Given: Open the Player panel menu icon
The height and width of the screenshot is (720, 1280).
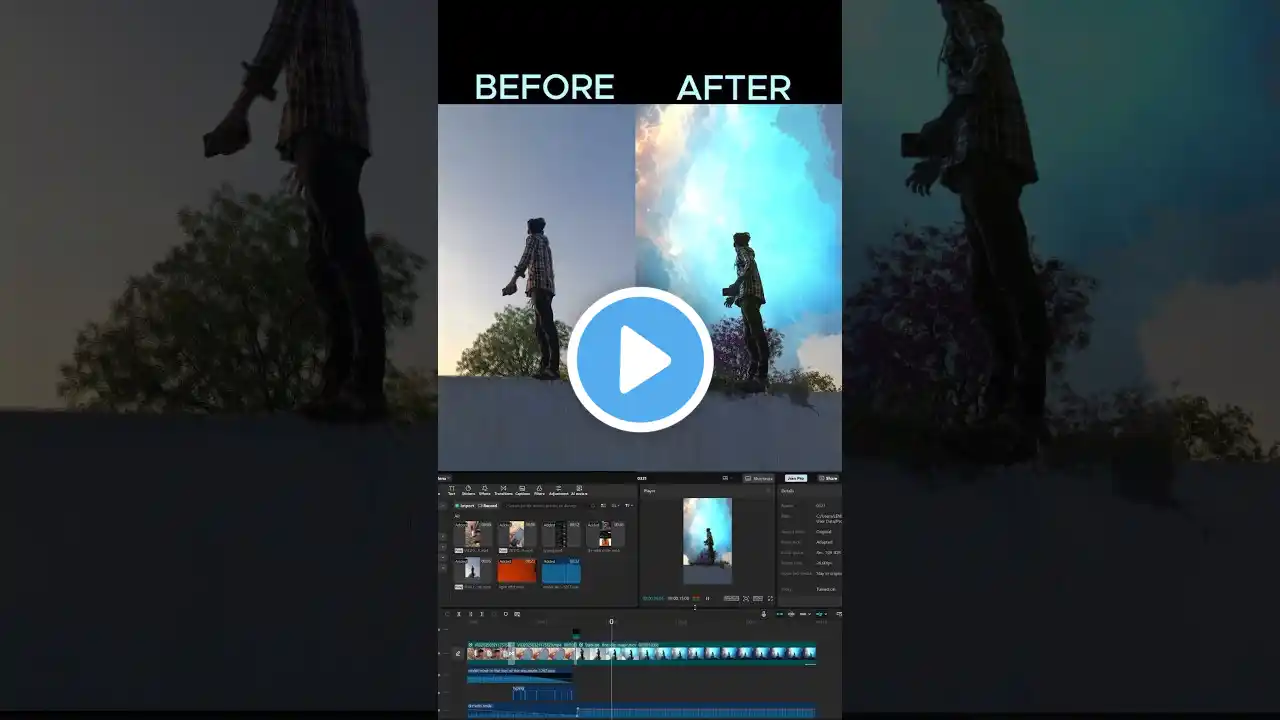Looking at the screenshot, I should point(768,491).
